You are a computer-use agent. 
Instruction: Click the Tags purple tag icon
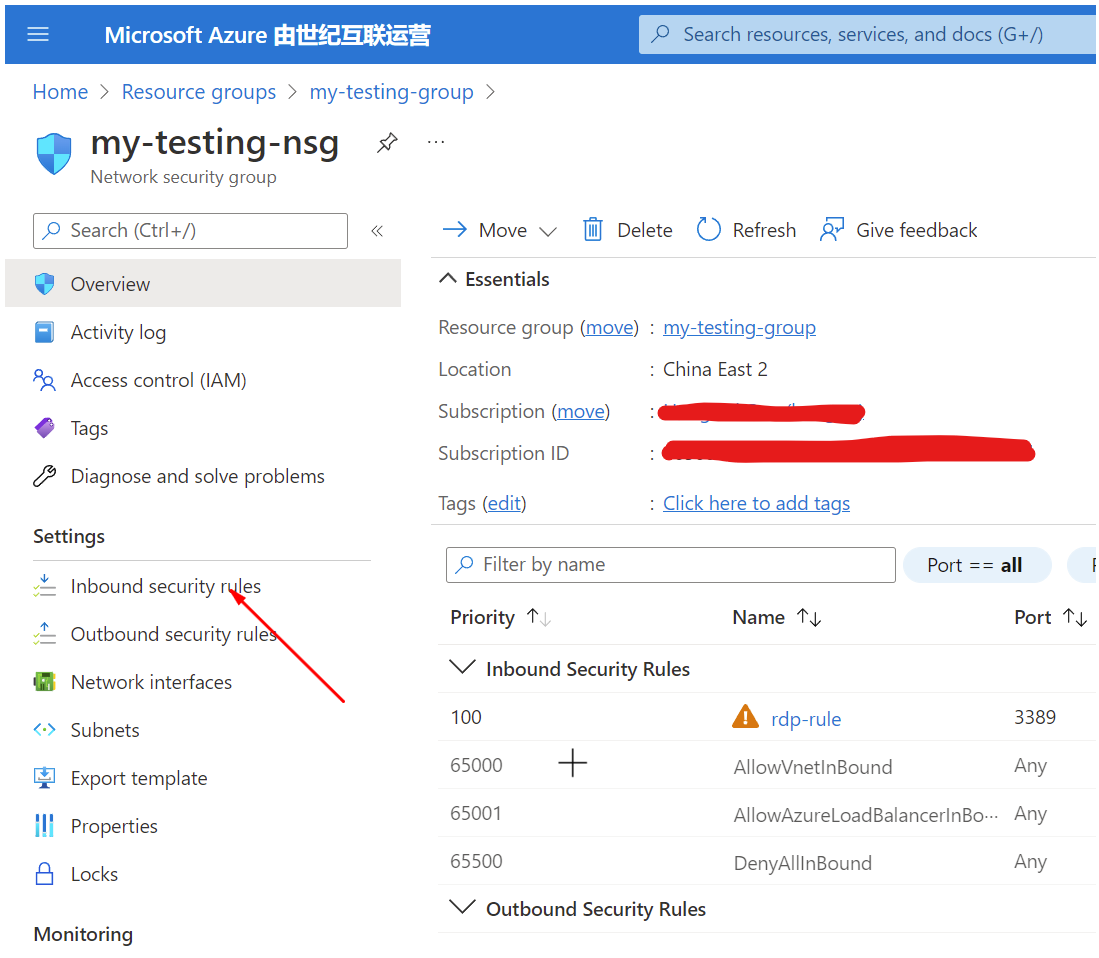(x=45, y=427)
